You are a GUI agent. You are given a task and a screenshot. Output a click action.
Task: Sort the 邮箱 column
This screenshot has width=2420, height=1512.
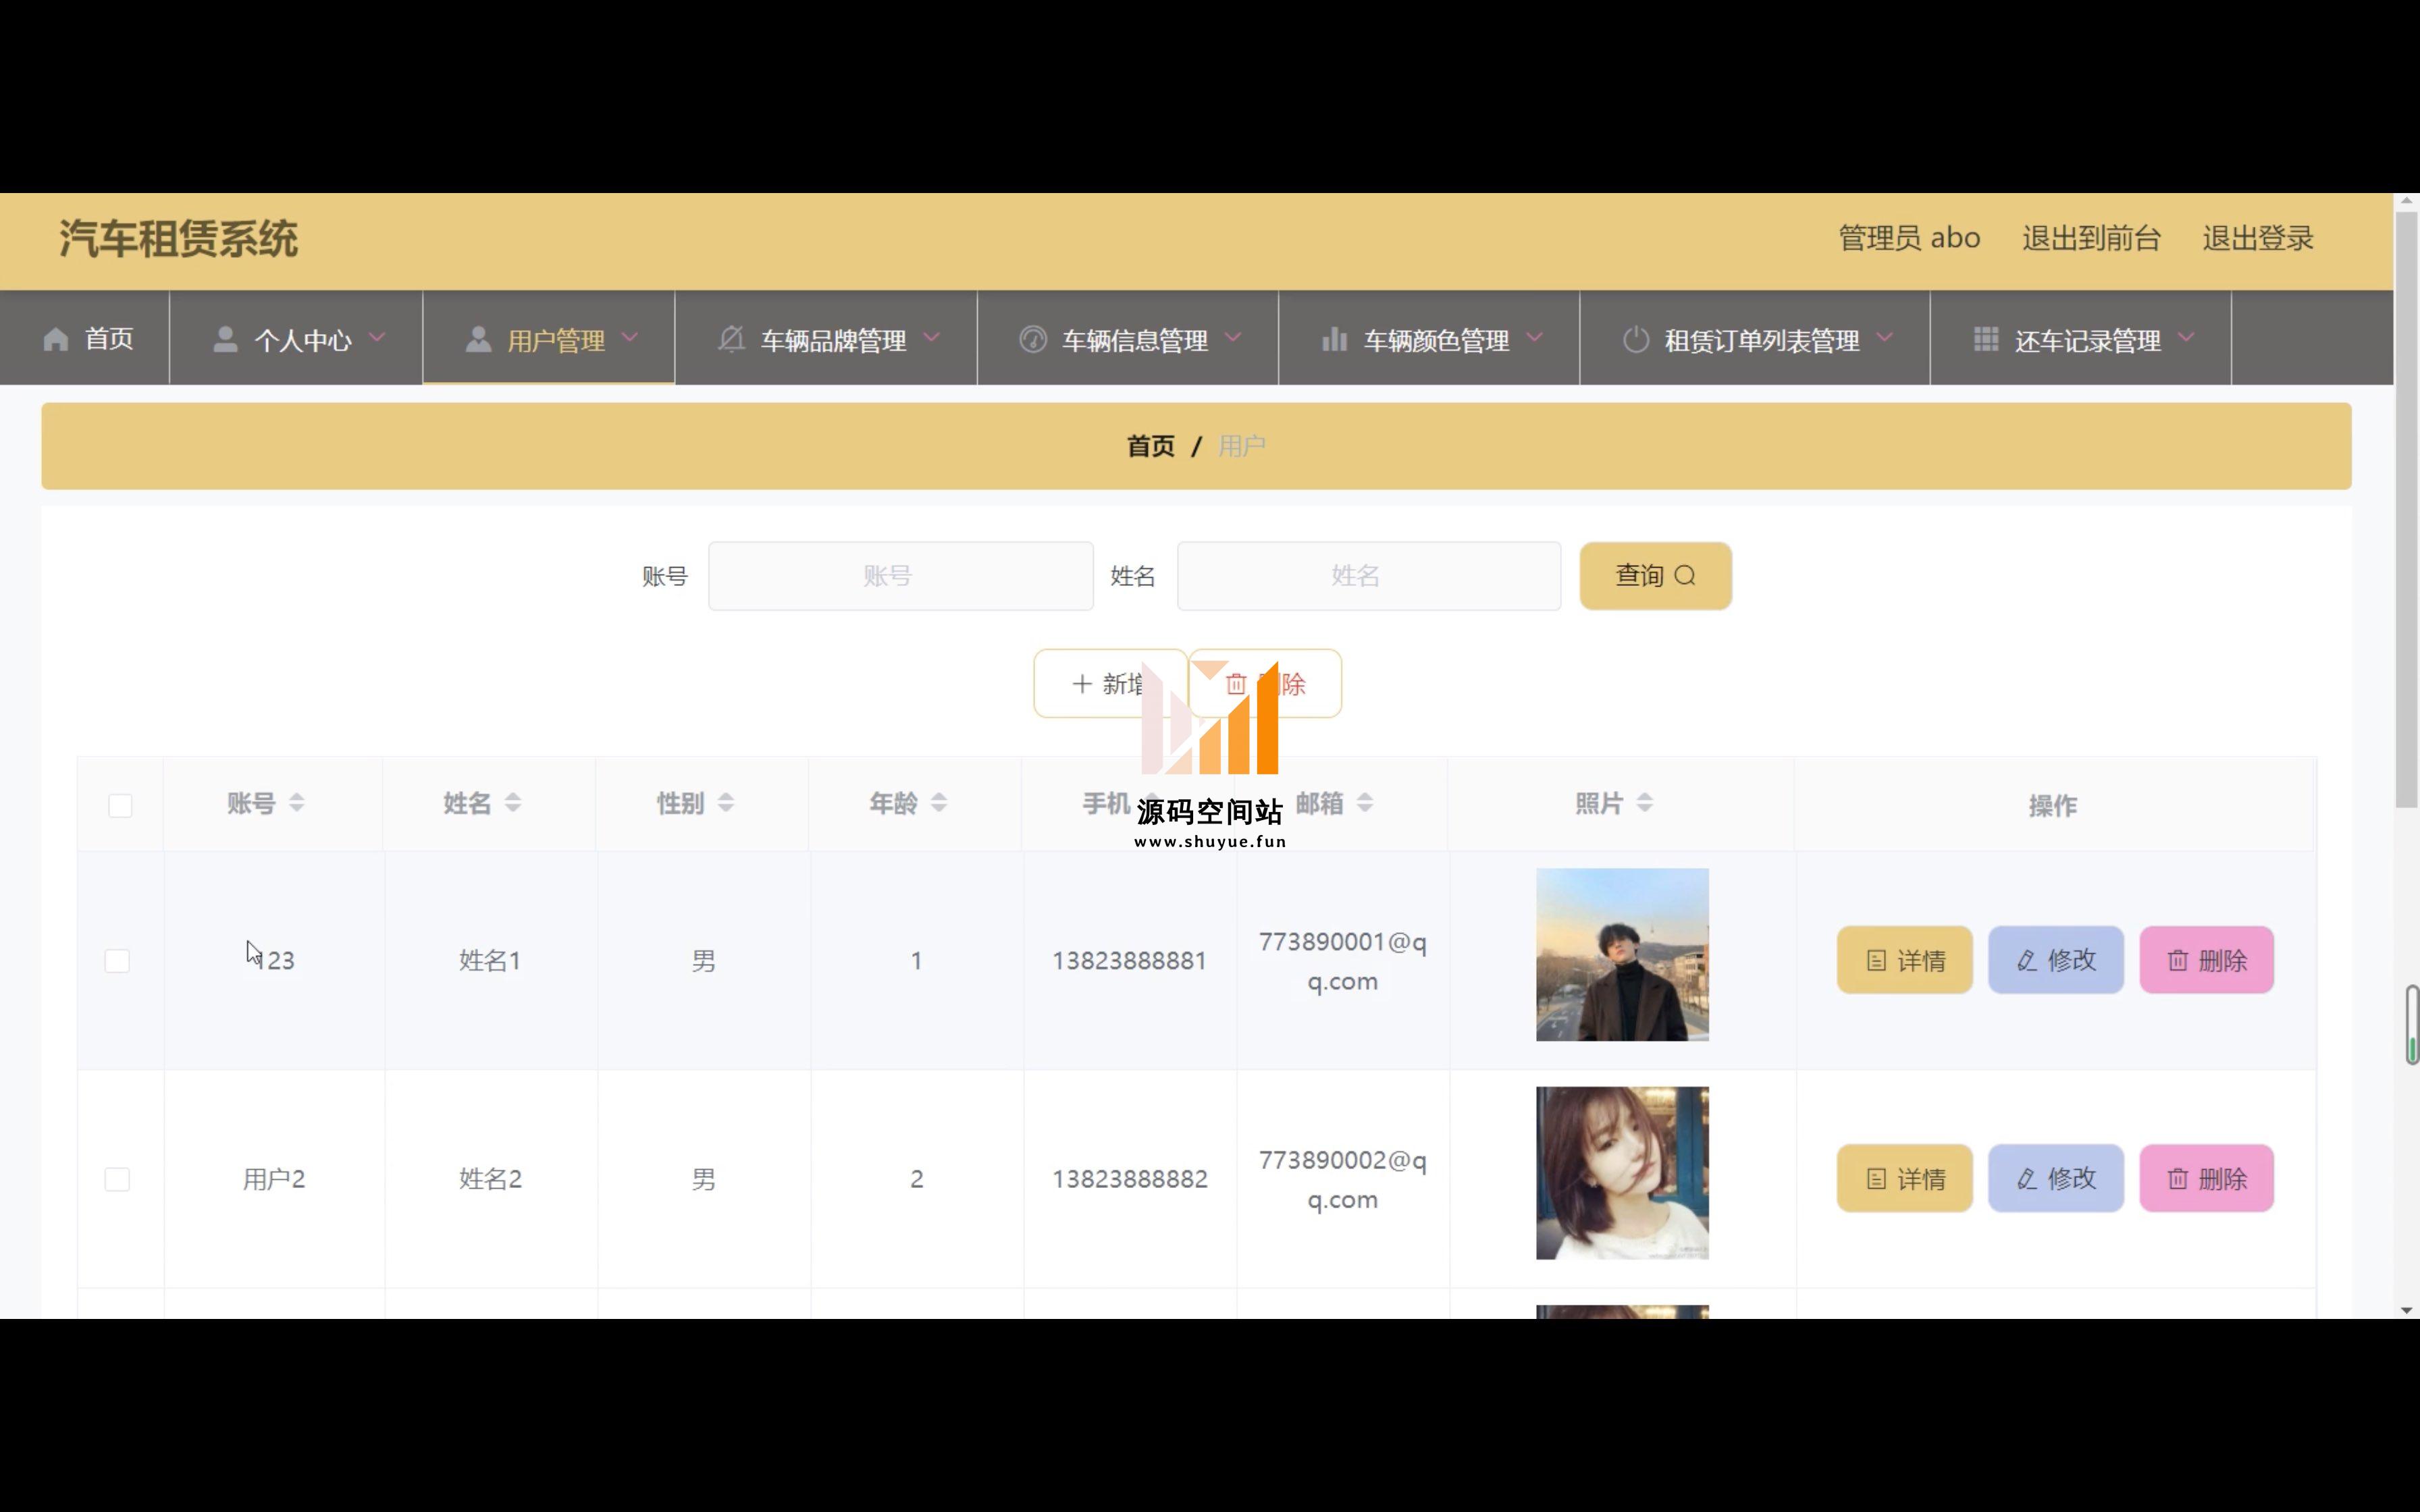pyautogui.click(x=1365, y=802)
